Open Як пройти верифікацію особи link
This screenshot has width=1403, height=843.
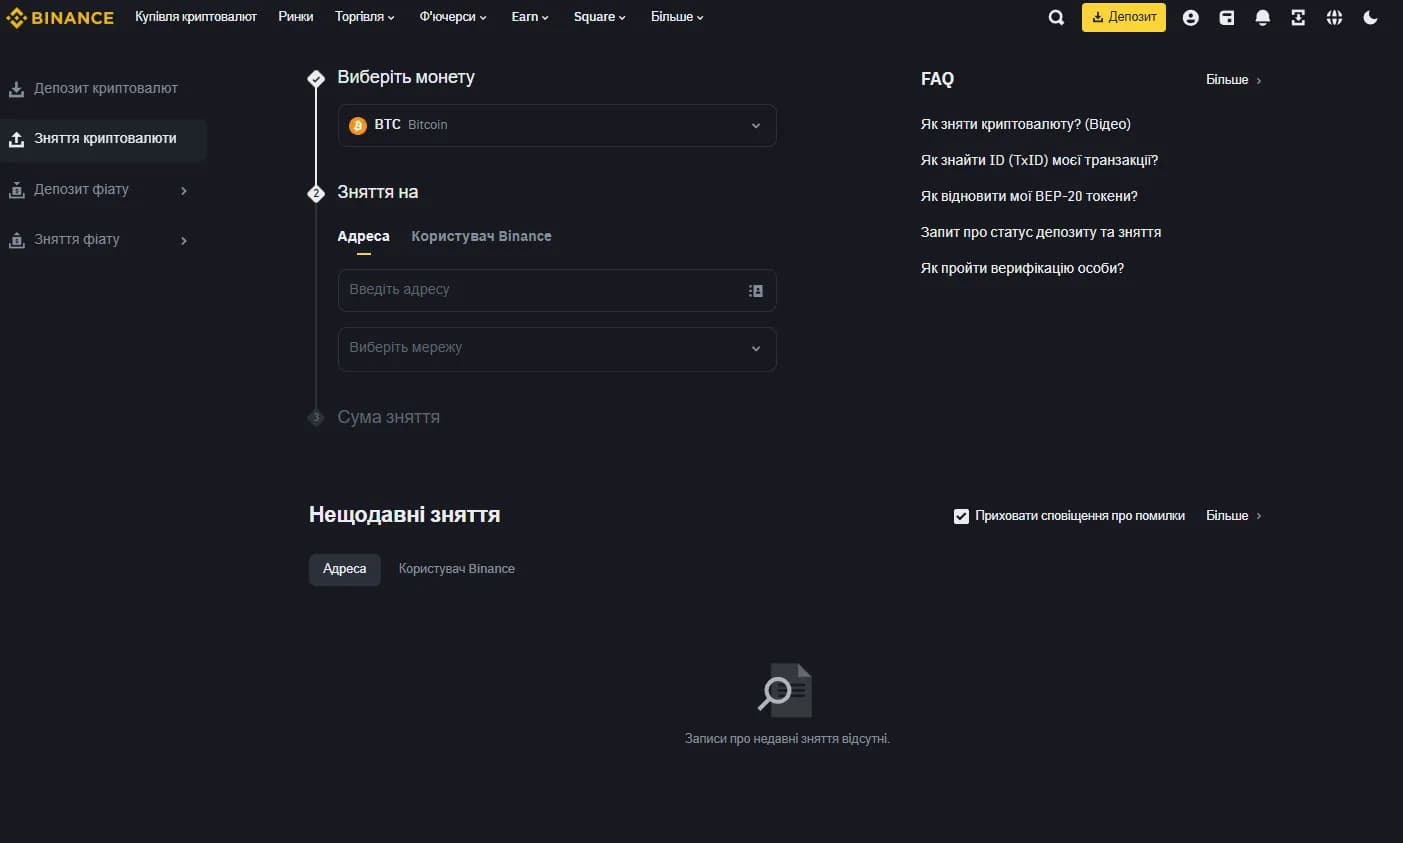click(1022, 268)
